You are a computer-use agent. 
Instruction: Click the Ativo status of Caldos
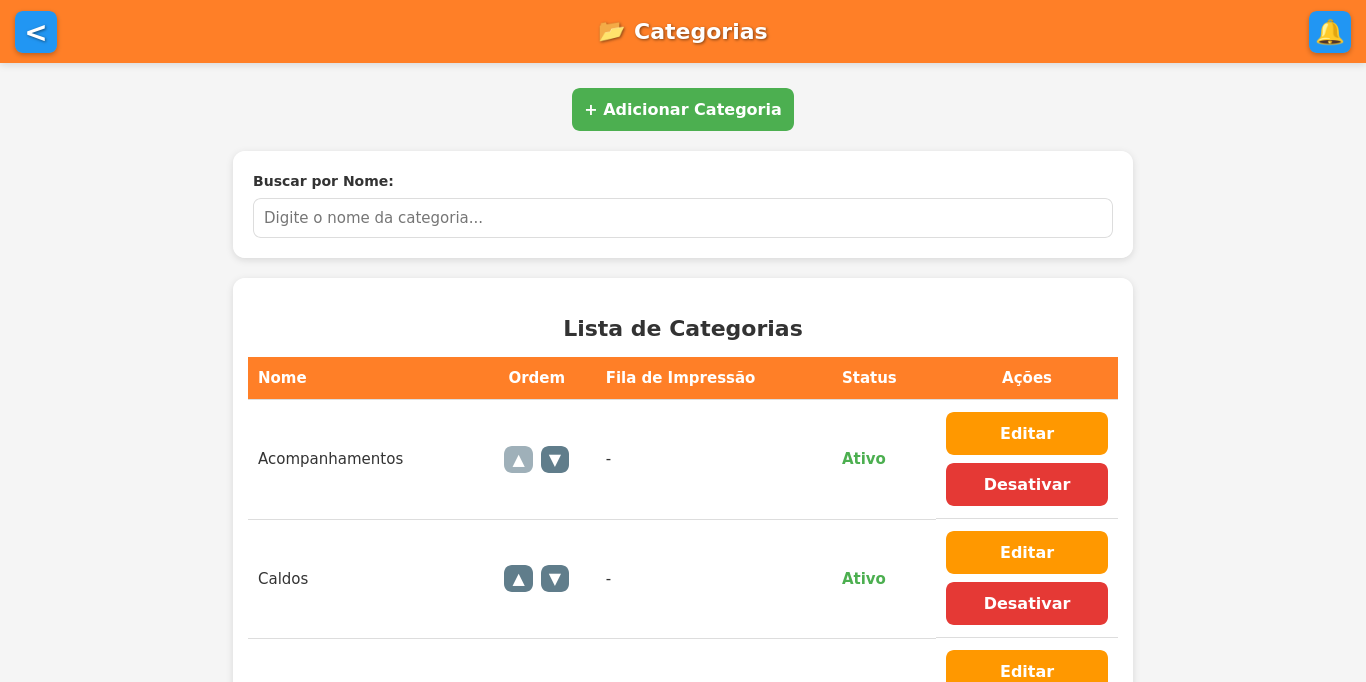click(863, 578)
